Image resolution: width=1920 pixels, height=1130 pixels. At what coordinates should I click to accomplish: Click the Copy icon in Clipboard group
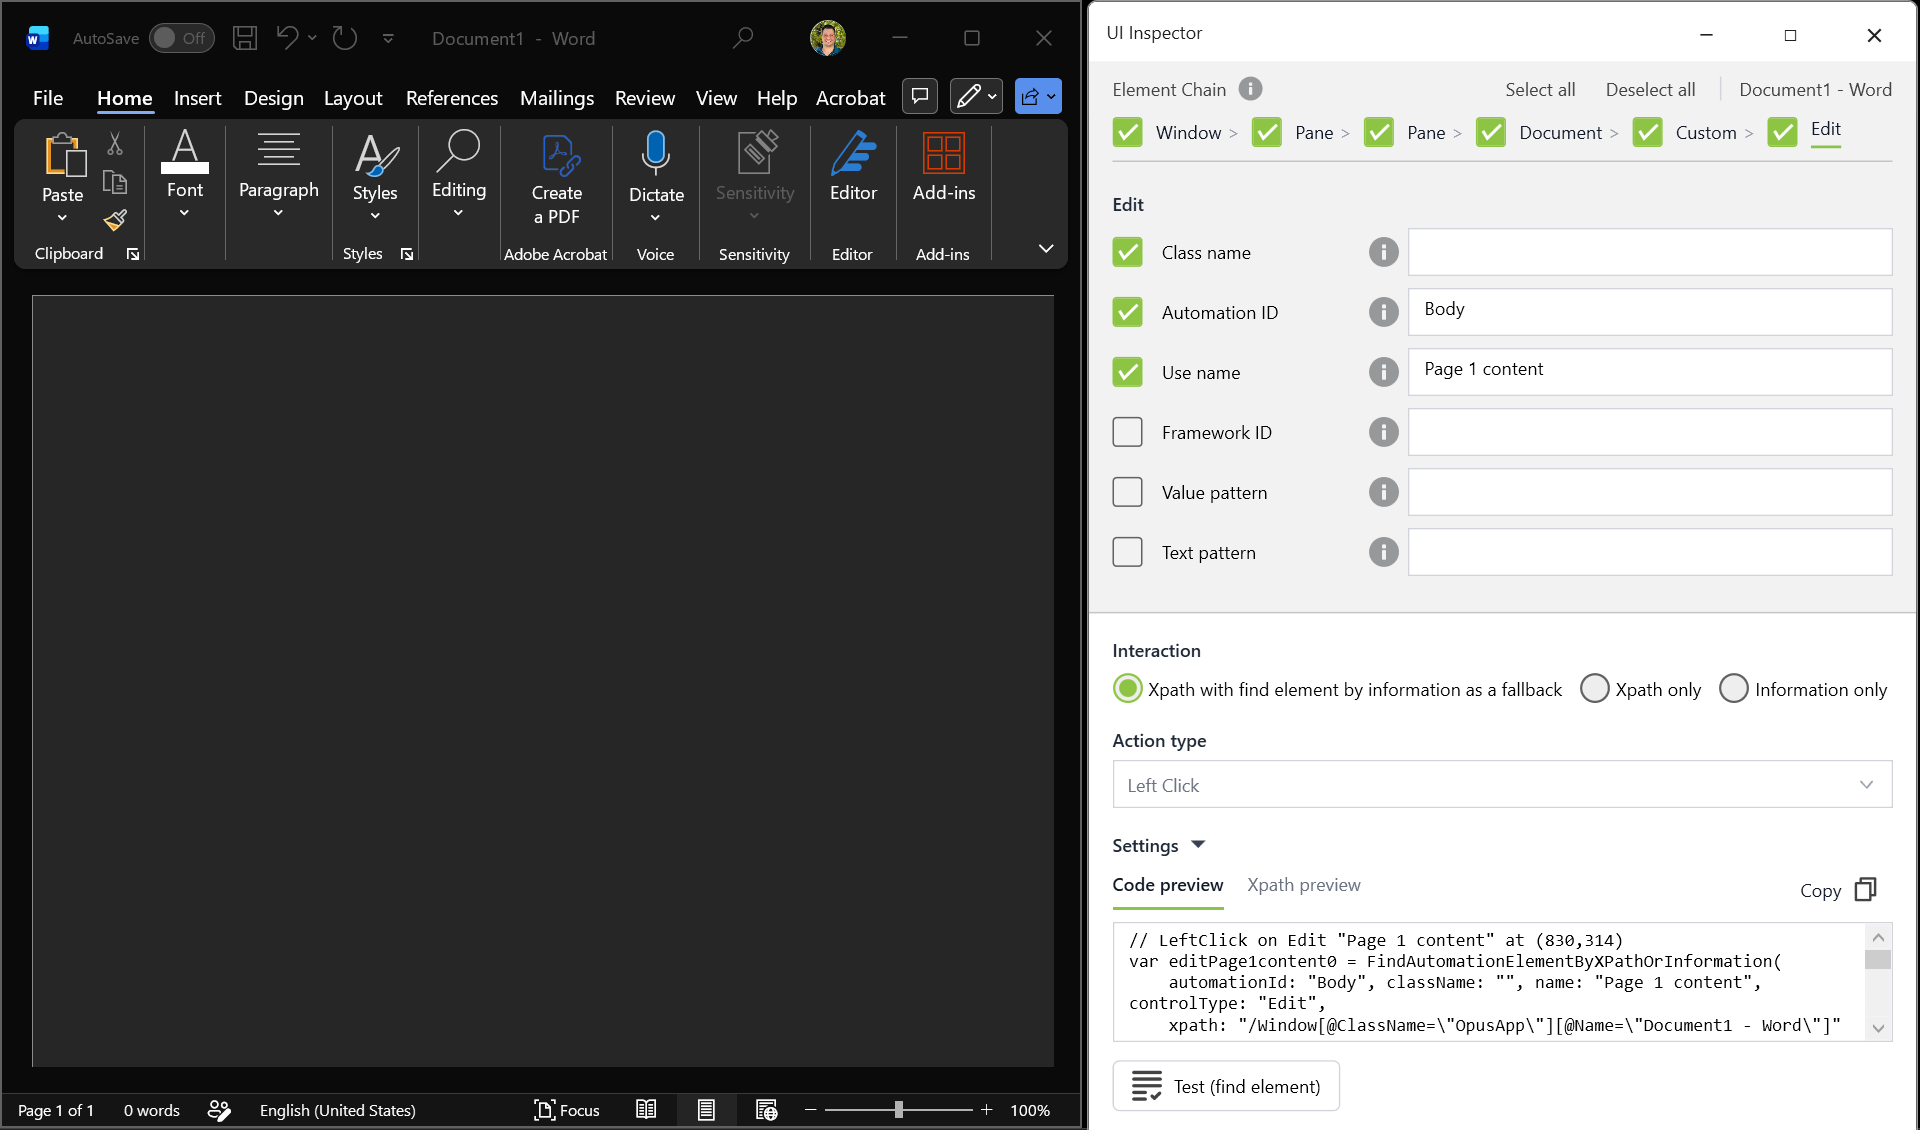click(115, 182)
